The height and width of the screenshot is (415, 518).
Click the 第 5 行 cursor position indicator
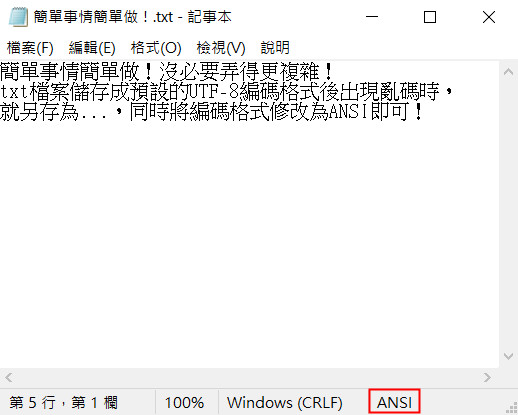tap(63, 402)
